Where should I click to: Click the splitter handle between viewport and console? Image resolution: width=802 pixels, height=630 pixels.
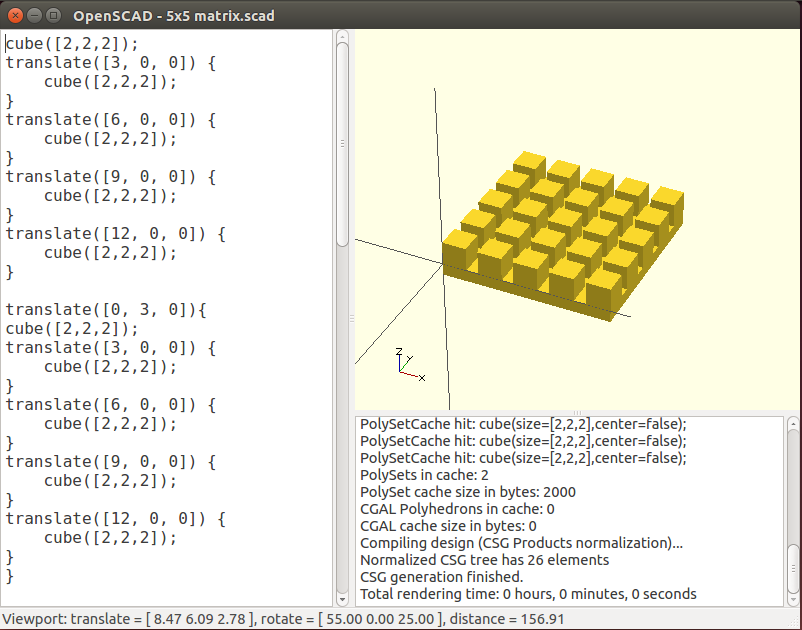point(577,413)
